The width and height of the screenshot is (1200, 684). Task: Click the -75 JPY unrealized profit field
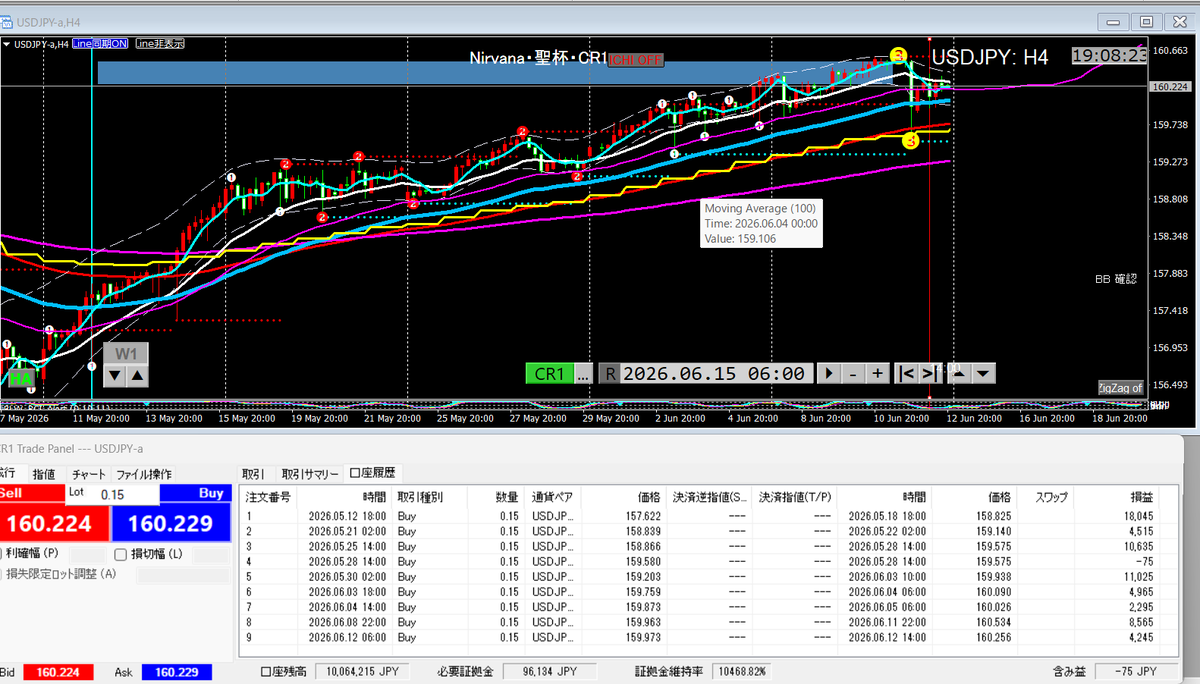[1134, 671]
